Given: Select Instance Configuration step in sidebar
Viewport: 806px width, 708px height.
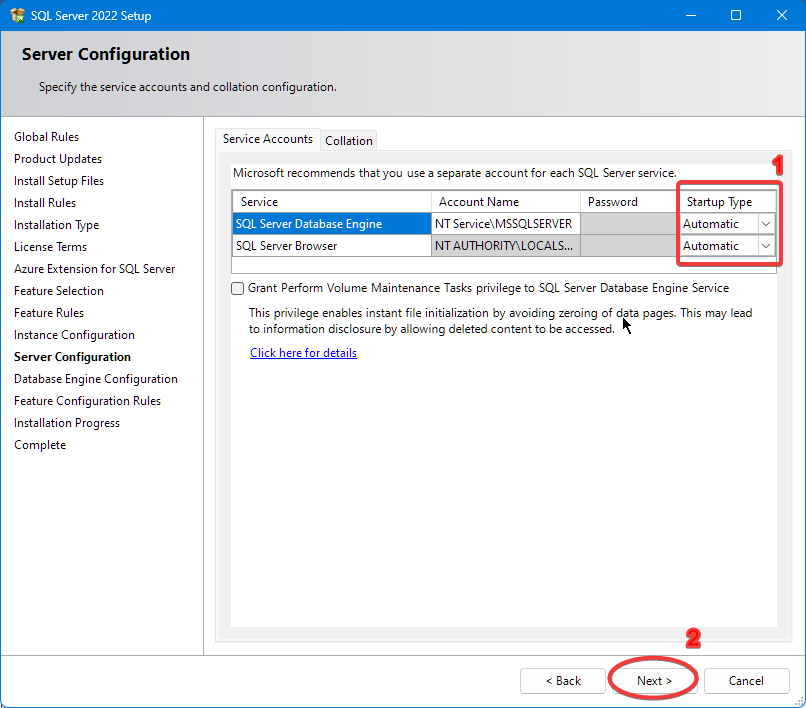Looking at the screenshot, I should 74,335.
